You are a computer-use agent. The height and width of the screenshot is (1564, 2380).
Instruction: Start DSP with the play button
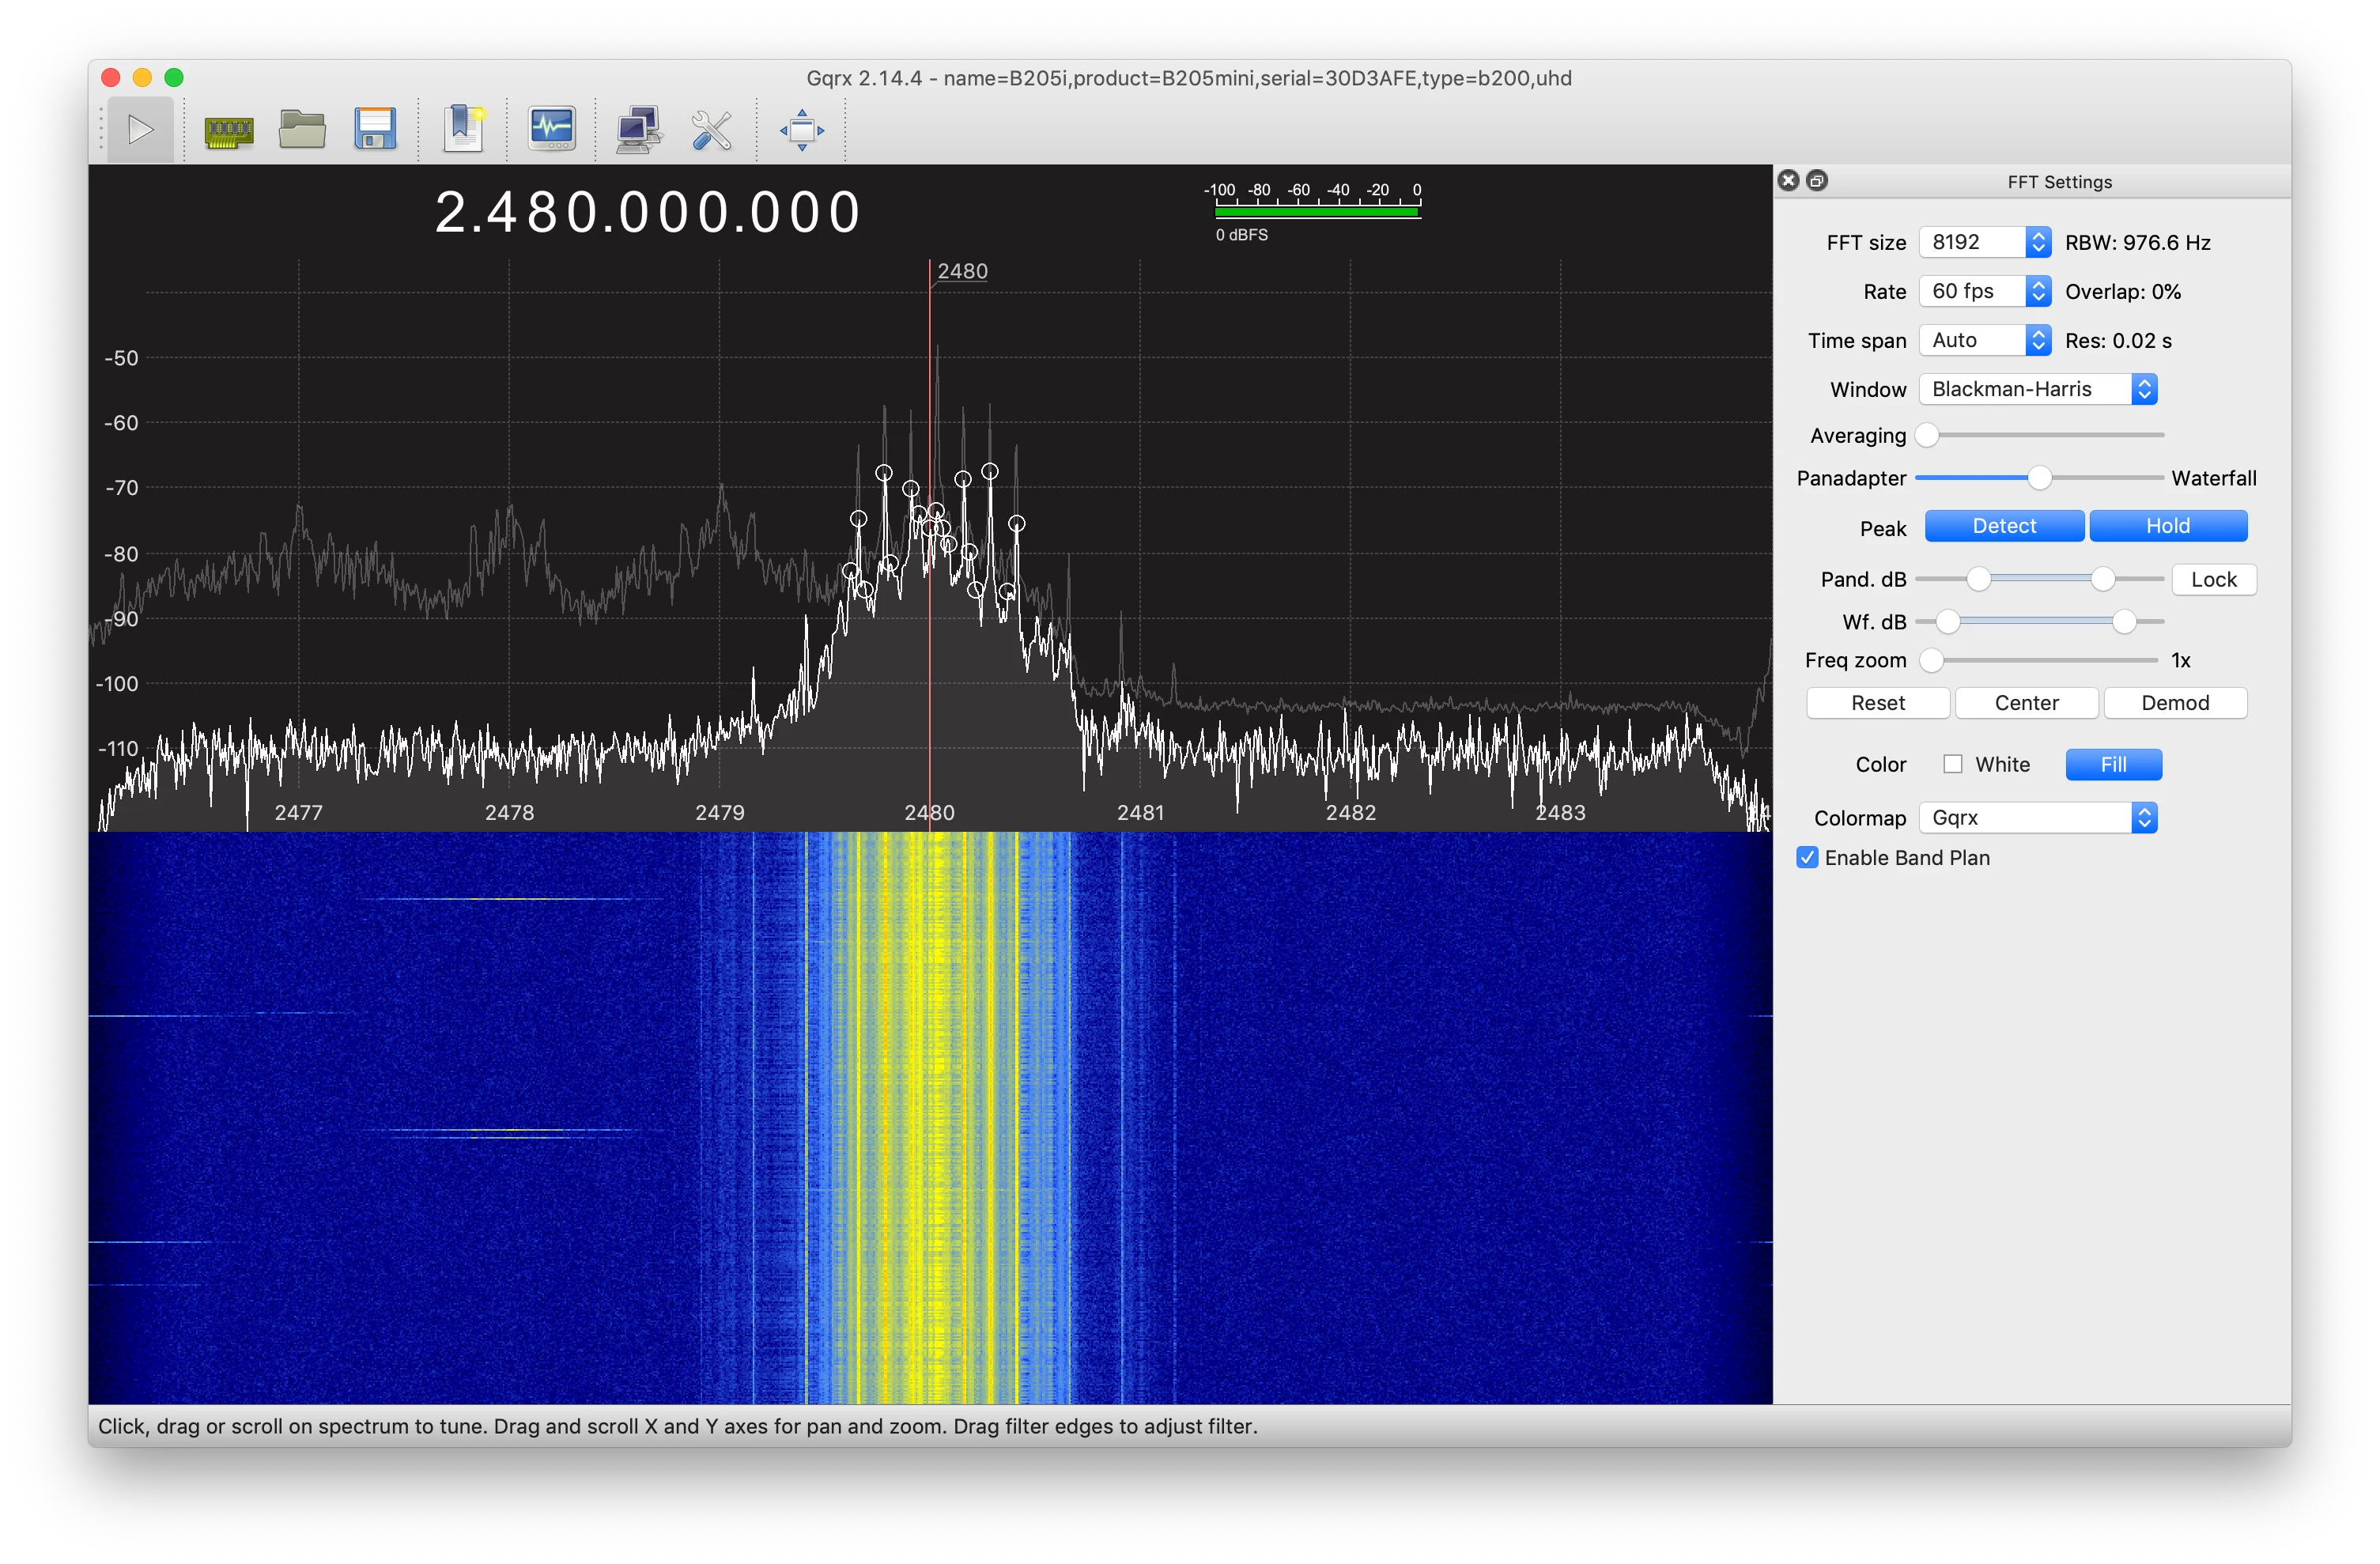(141, 130)
